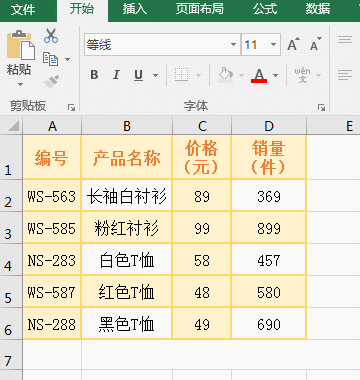This screenshot has width=360, height=380.
Task: Click the Copy icon
Action: point(51,59)
